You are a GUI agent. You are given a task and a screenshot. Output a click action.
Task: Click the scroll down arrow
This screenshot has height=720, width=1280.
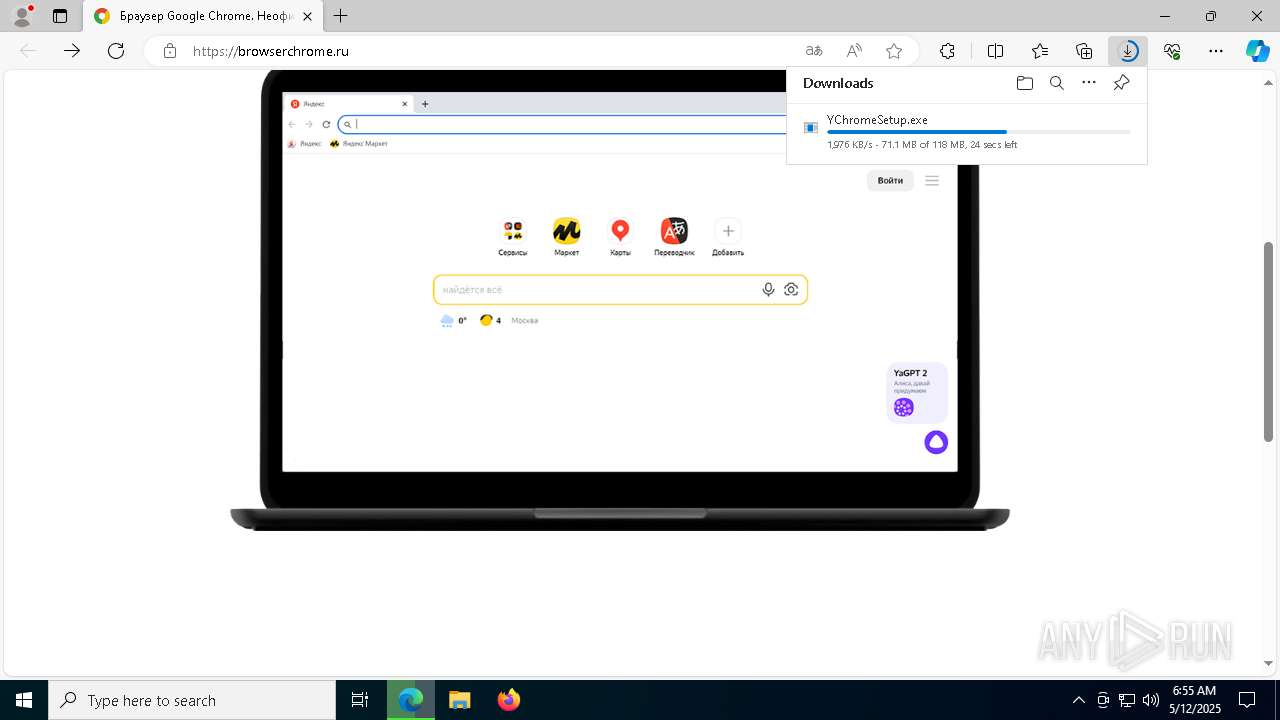[x=1269, y=663]
